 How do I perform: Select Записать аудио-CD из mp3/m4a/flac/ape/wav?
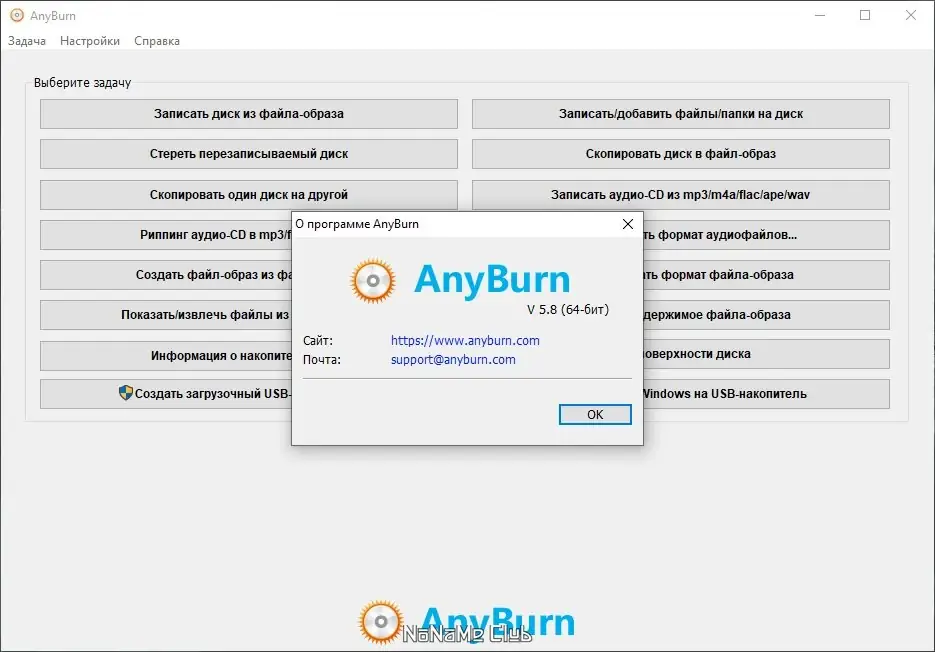pyautogui.click(x=680, y=194)
